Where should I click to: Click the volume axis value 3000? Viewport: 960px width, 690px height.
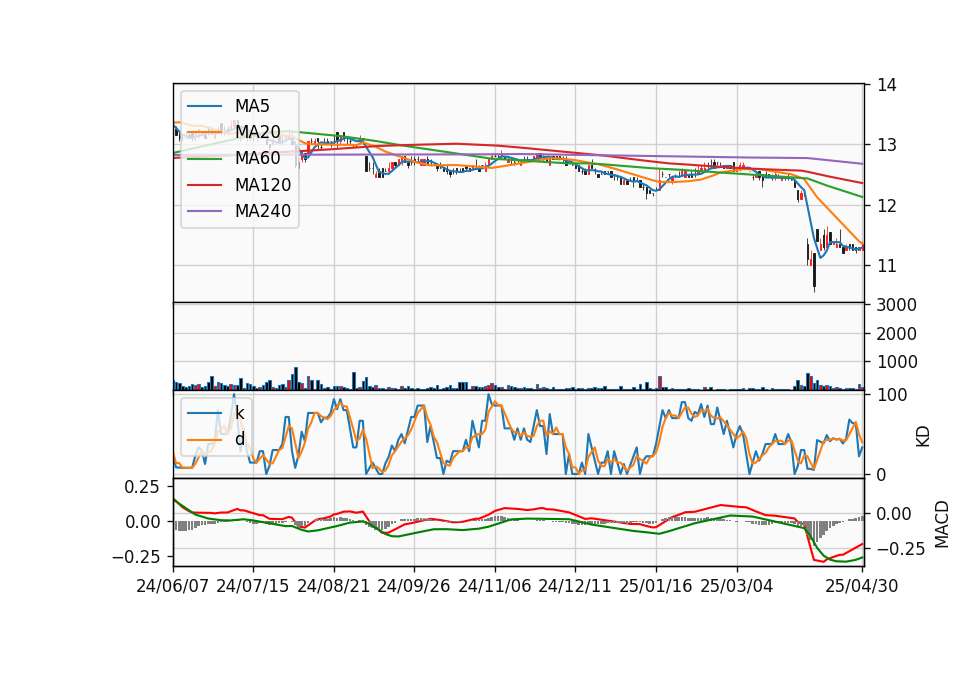[897, 305]
